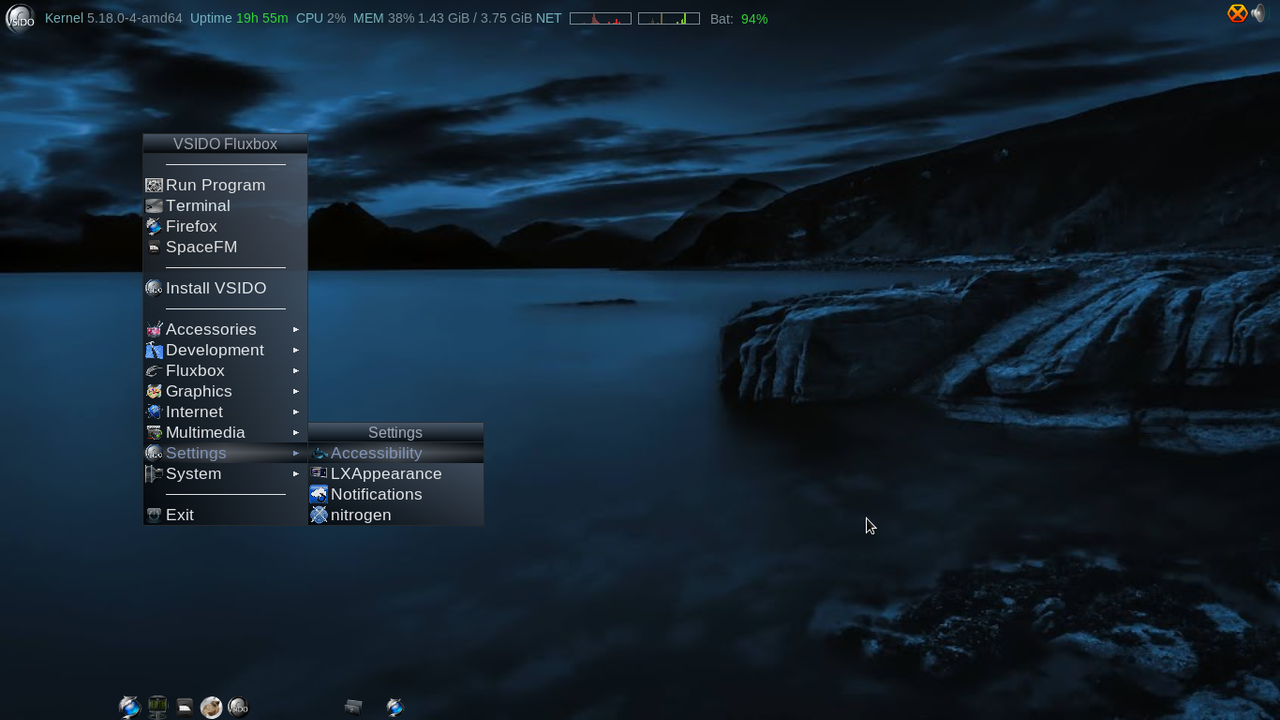The height and width of the screenshot is (720, 1280).
Task: Open SpaceFM file manager from the menu
Action: [x=225, y=247]
